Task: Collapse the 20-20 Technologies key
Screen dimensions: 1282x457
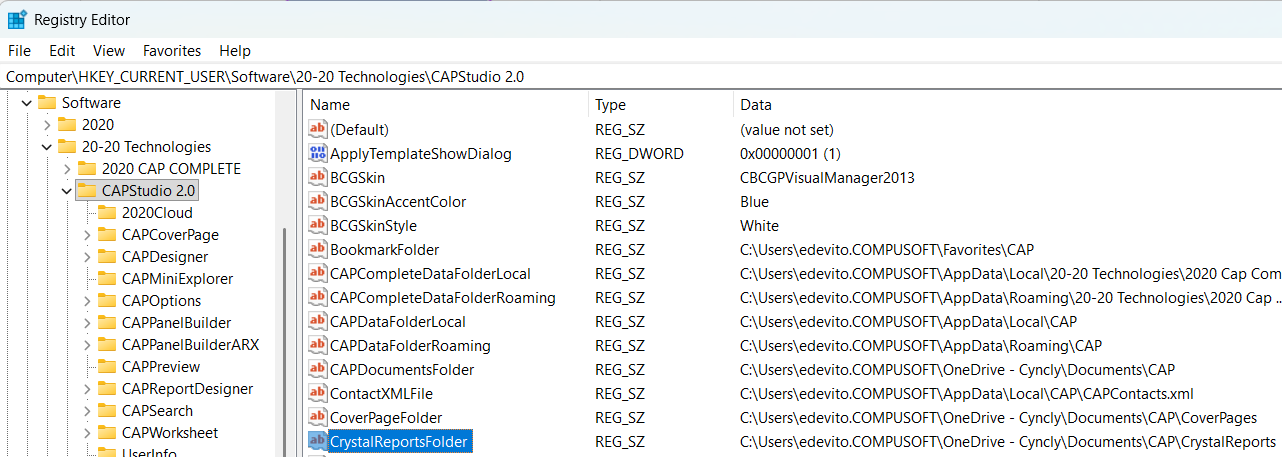Action: [46, 147]
